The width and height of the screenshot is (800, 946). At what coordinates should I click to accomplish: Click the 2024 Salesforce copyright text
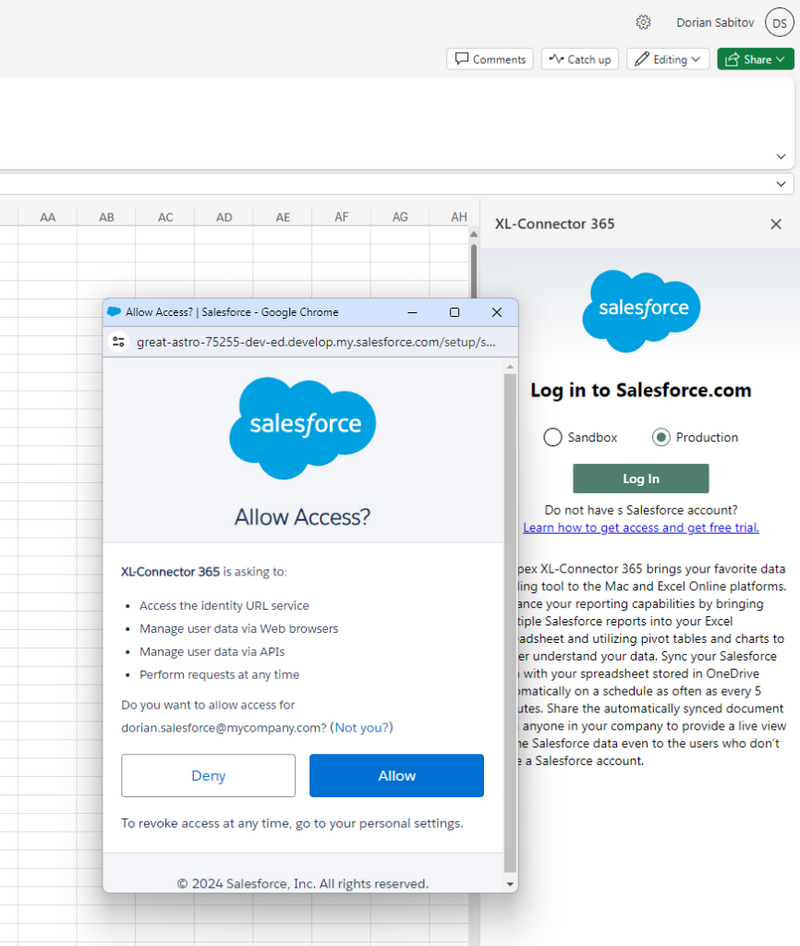pos(302,884)
